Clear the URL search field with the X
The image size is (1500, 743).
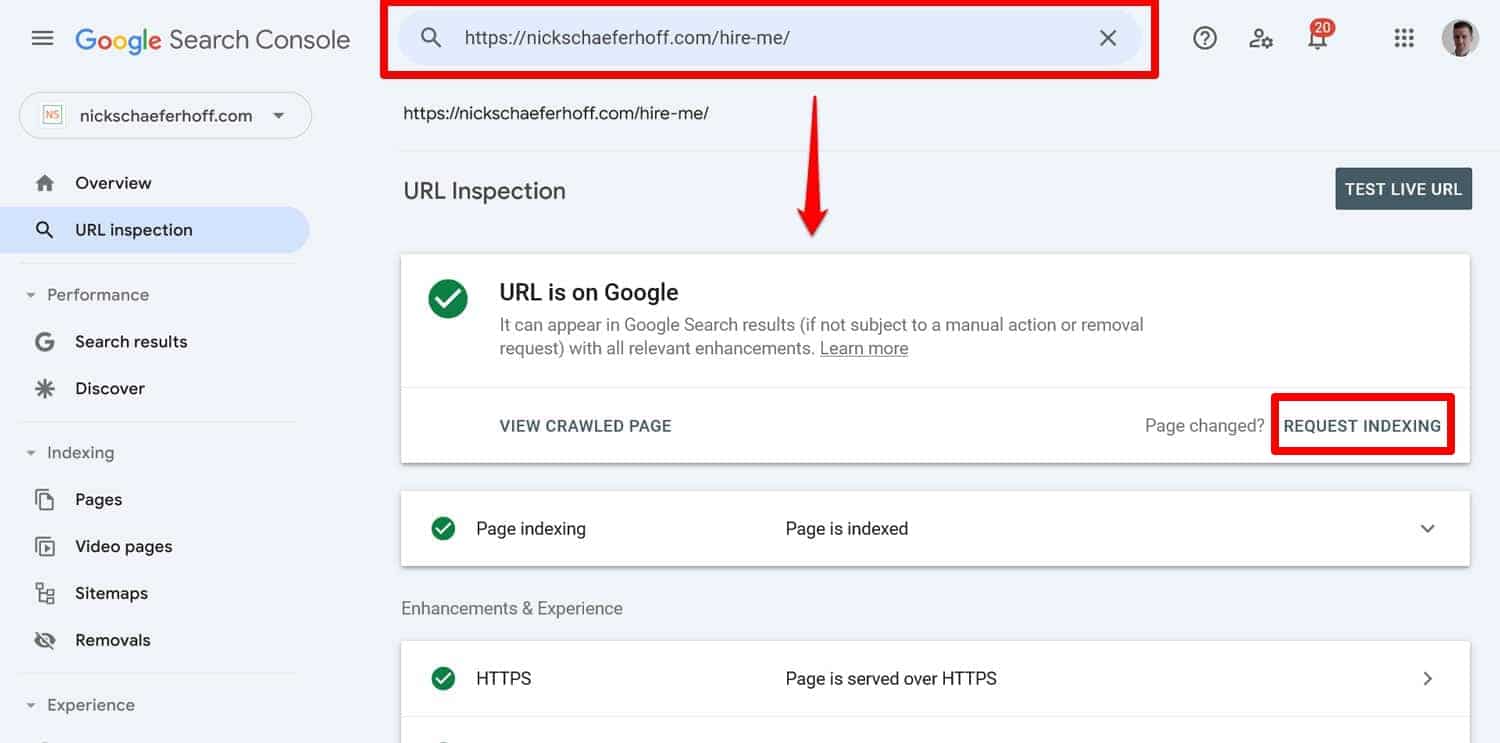(1108, 38)
